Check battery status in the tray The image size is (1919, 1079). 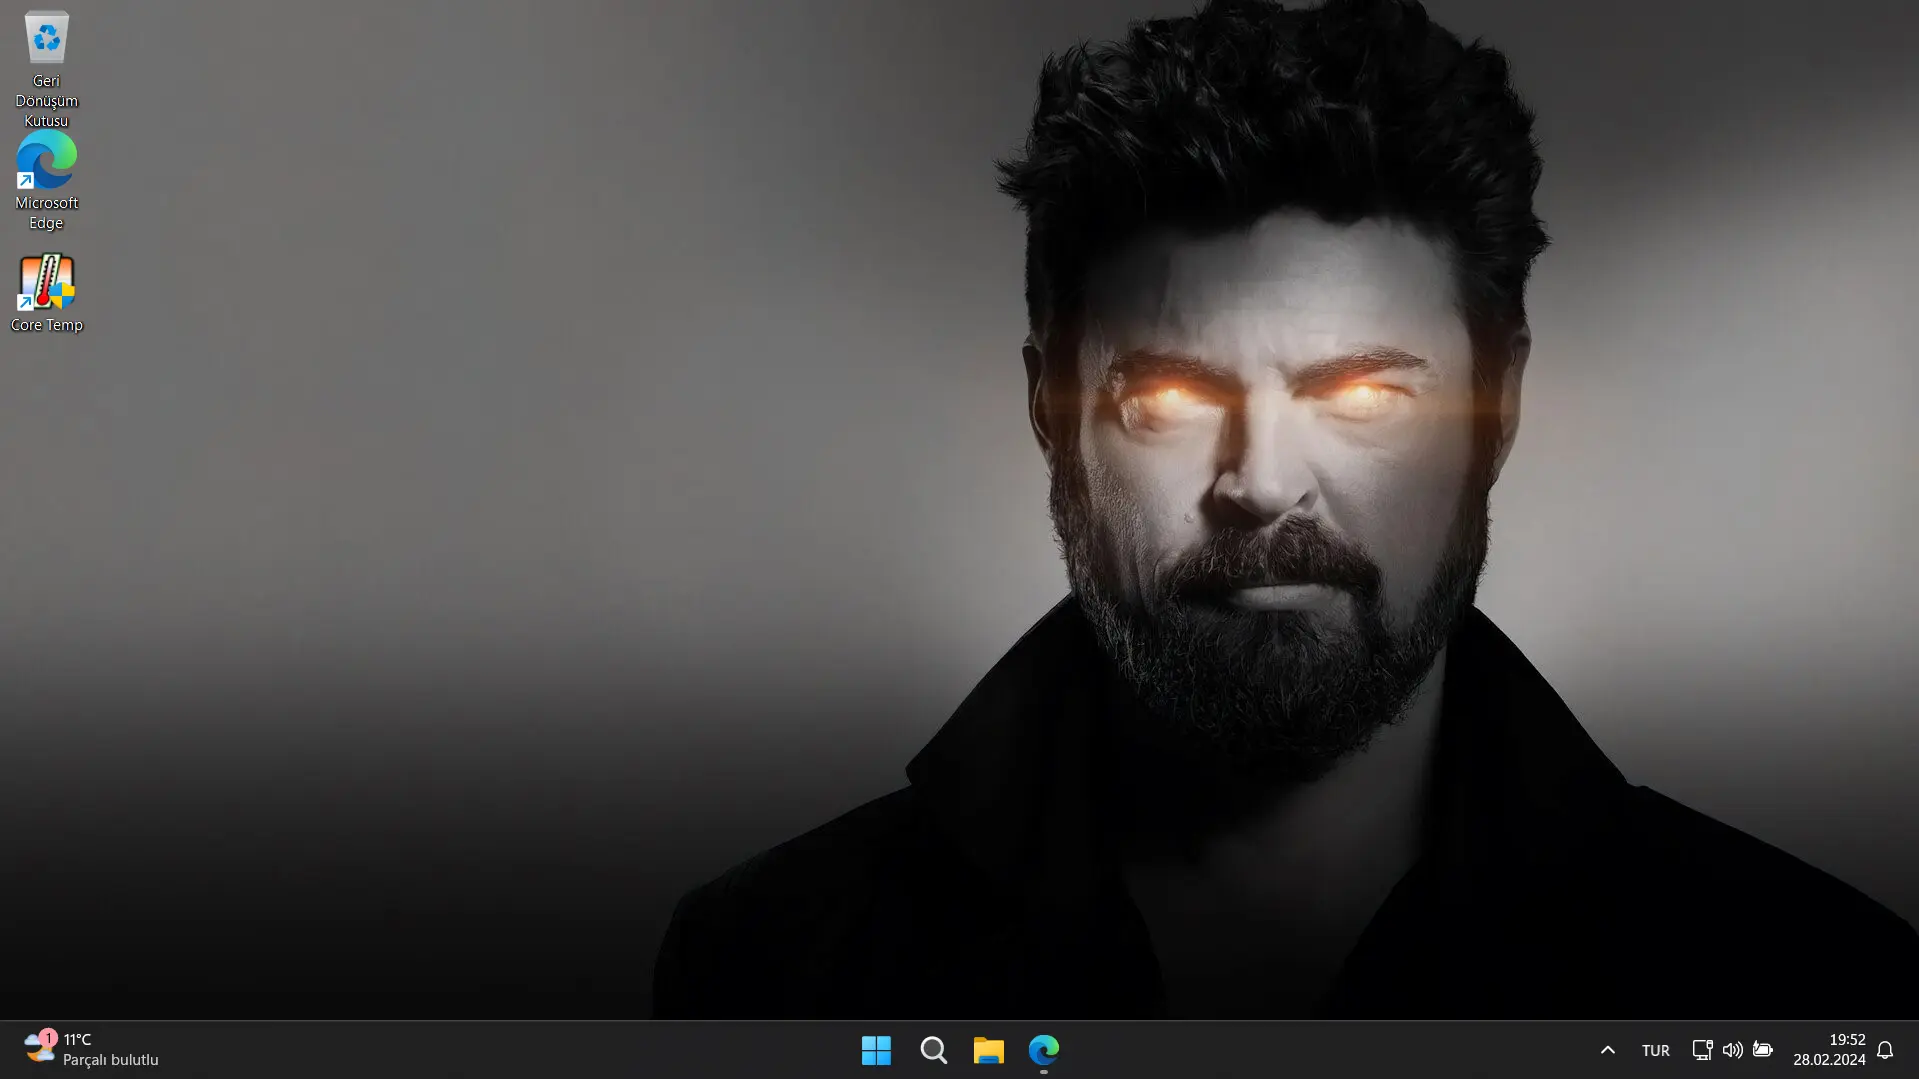(1762, 1050)
